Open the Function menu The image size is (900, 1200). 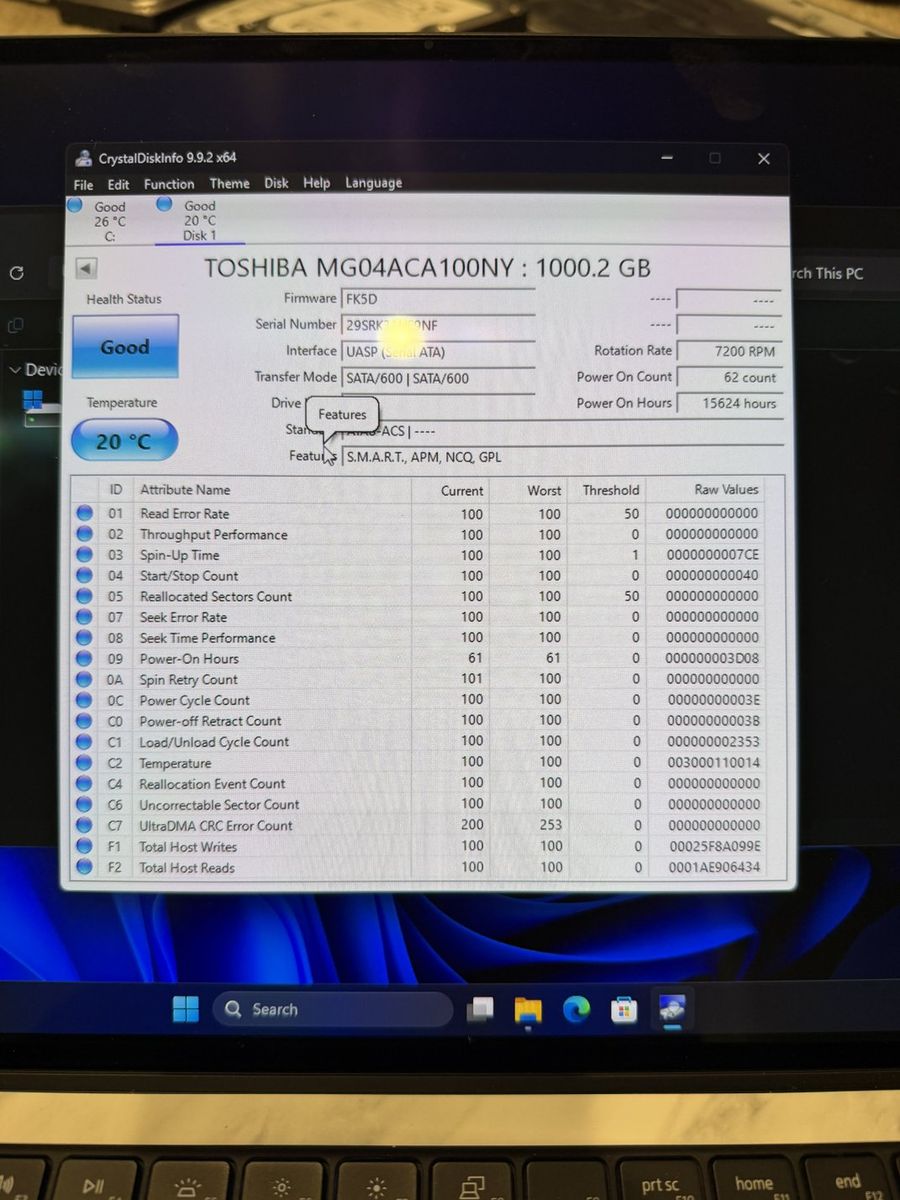tap(169, 184)
